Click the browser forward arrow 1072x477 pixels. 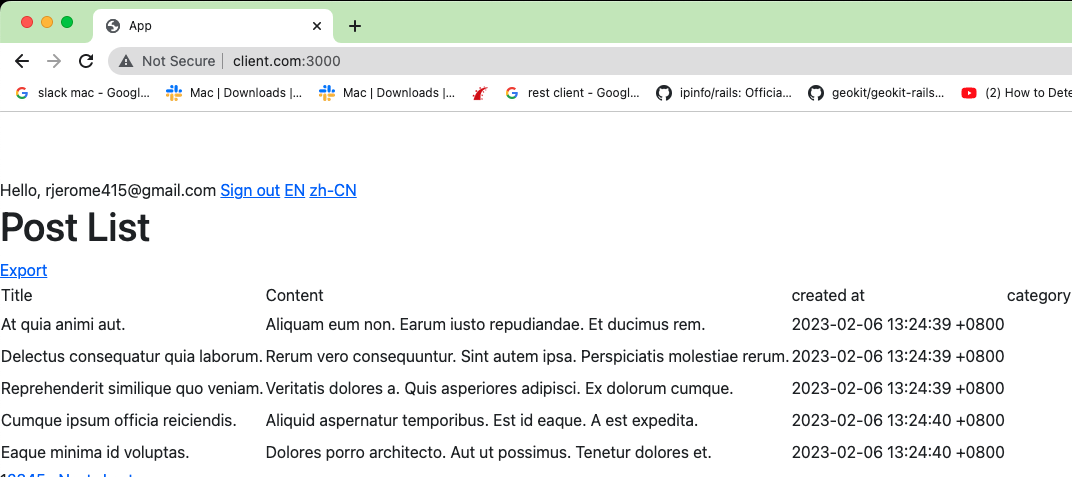tap(54, 61)
